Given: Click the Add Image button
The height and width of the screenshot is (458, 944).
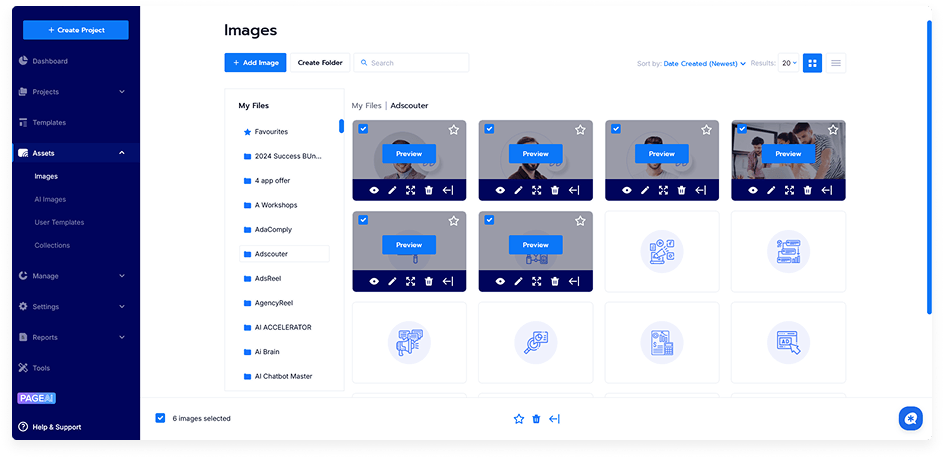Looking at the screenshot, I should pos(255,63).
